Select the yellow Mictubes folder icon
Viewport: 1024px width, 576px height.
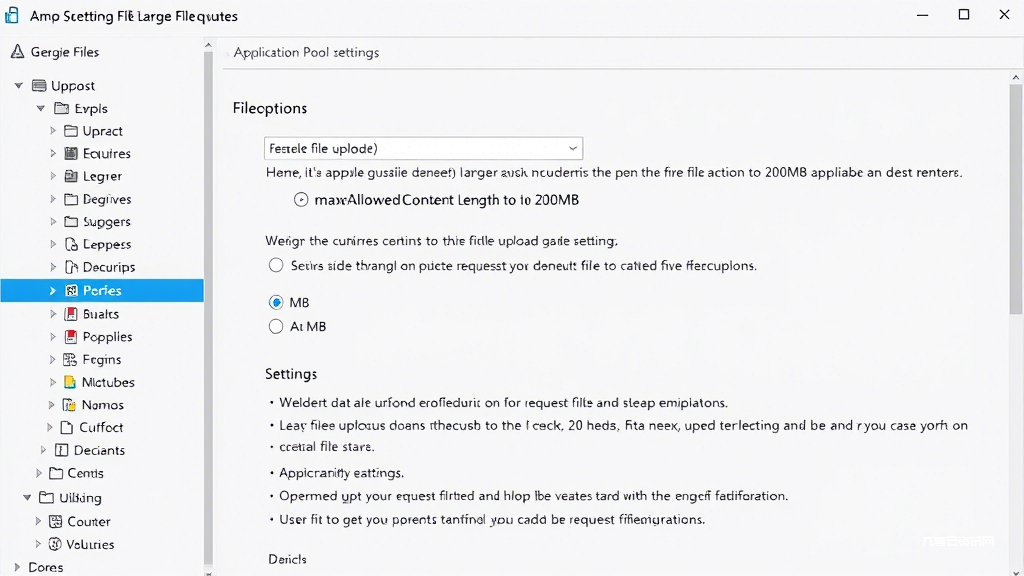tap(70, 382)
